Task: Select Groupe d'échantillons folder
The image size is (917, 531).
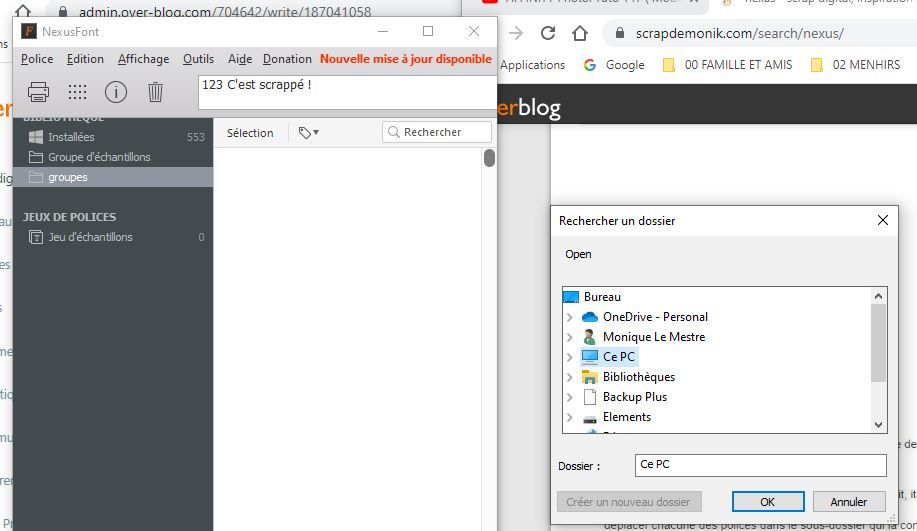Action: point(113,157)
